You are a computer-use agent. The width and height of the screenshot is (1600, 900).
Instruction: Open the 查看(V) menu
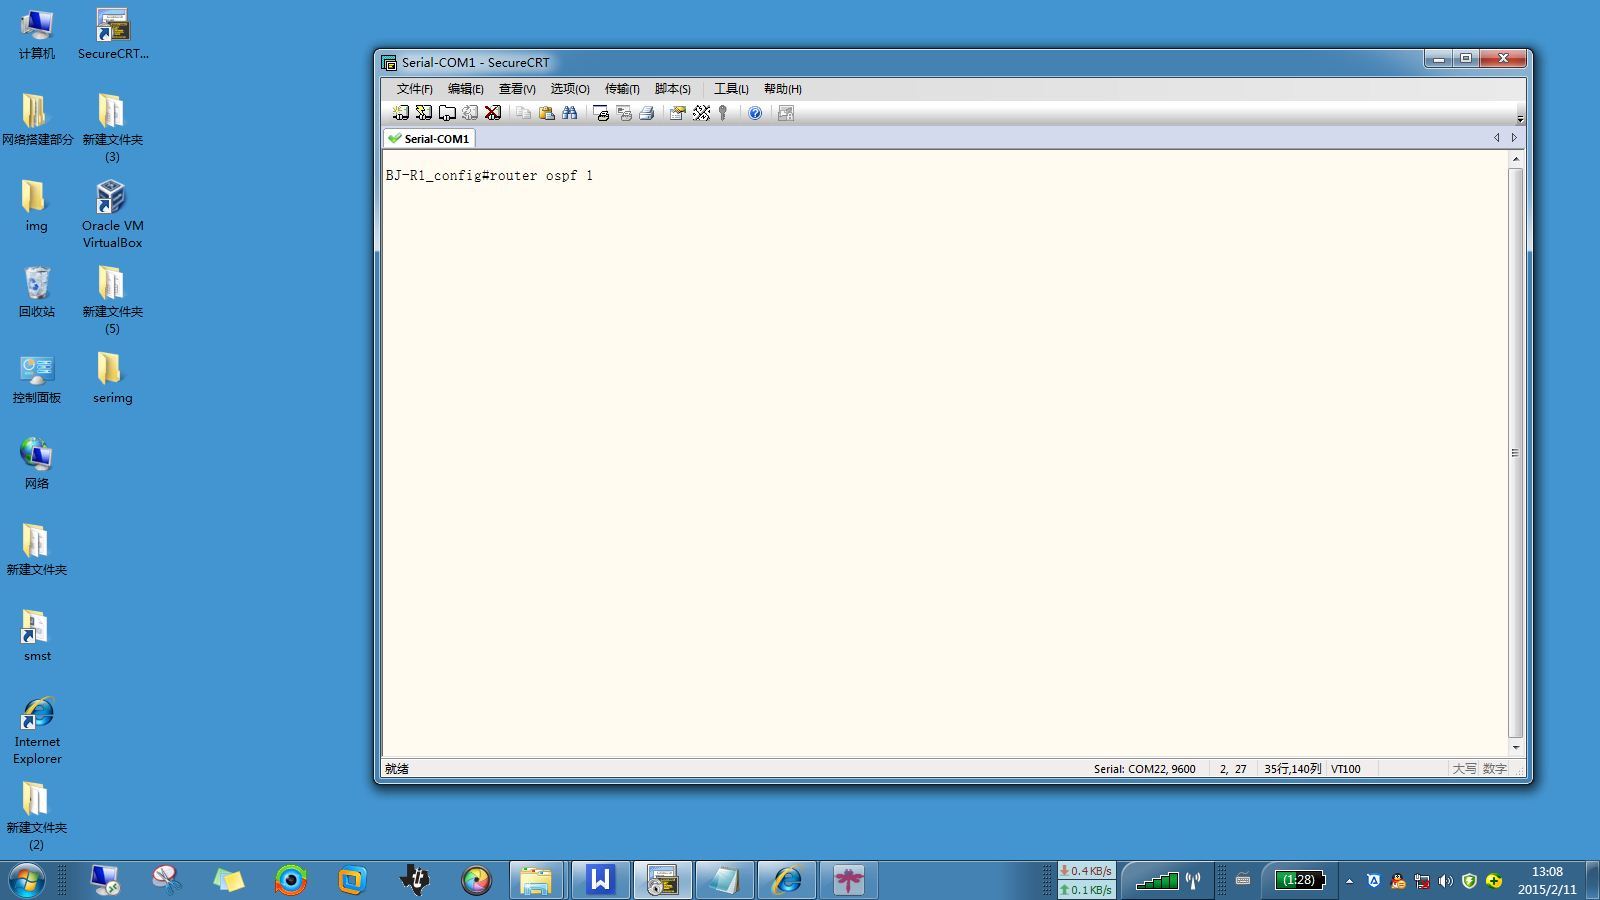coord(517,89)
